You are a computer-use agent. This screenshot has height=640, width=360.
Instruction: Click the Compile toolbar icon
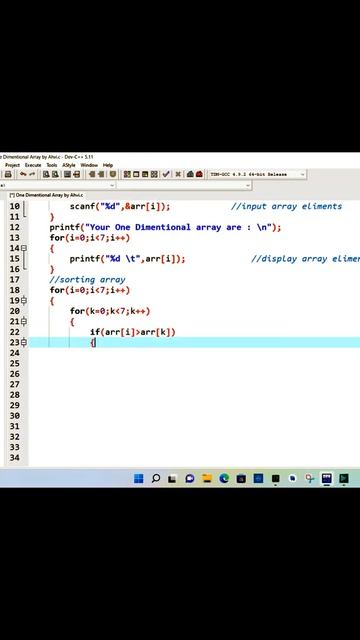(127, 174)
